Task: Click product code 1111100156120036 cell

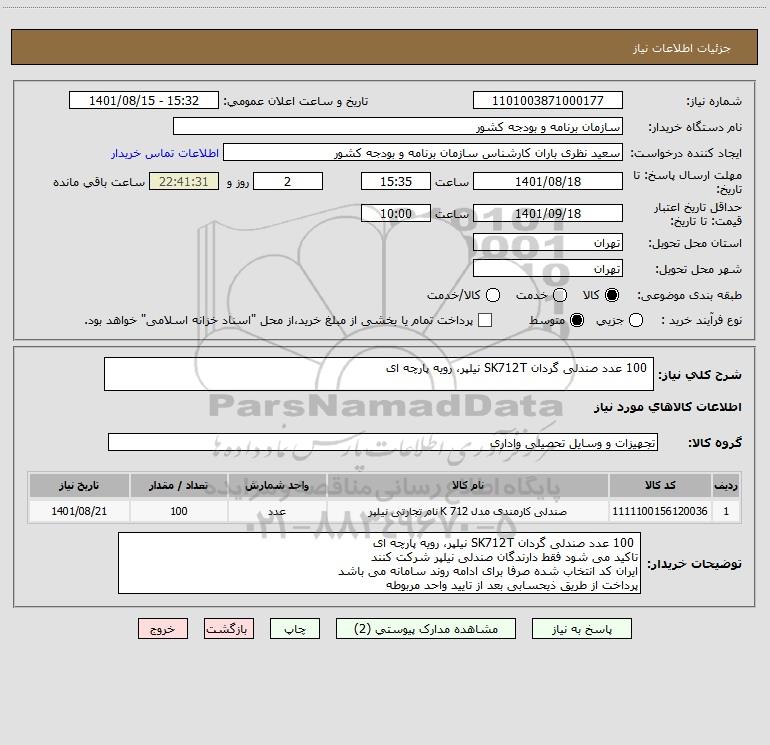Action: pyautogui.click(x=660, y=511)
